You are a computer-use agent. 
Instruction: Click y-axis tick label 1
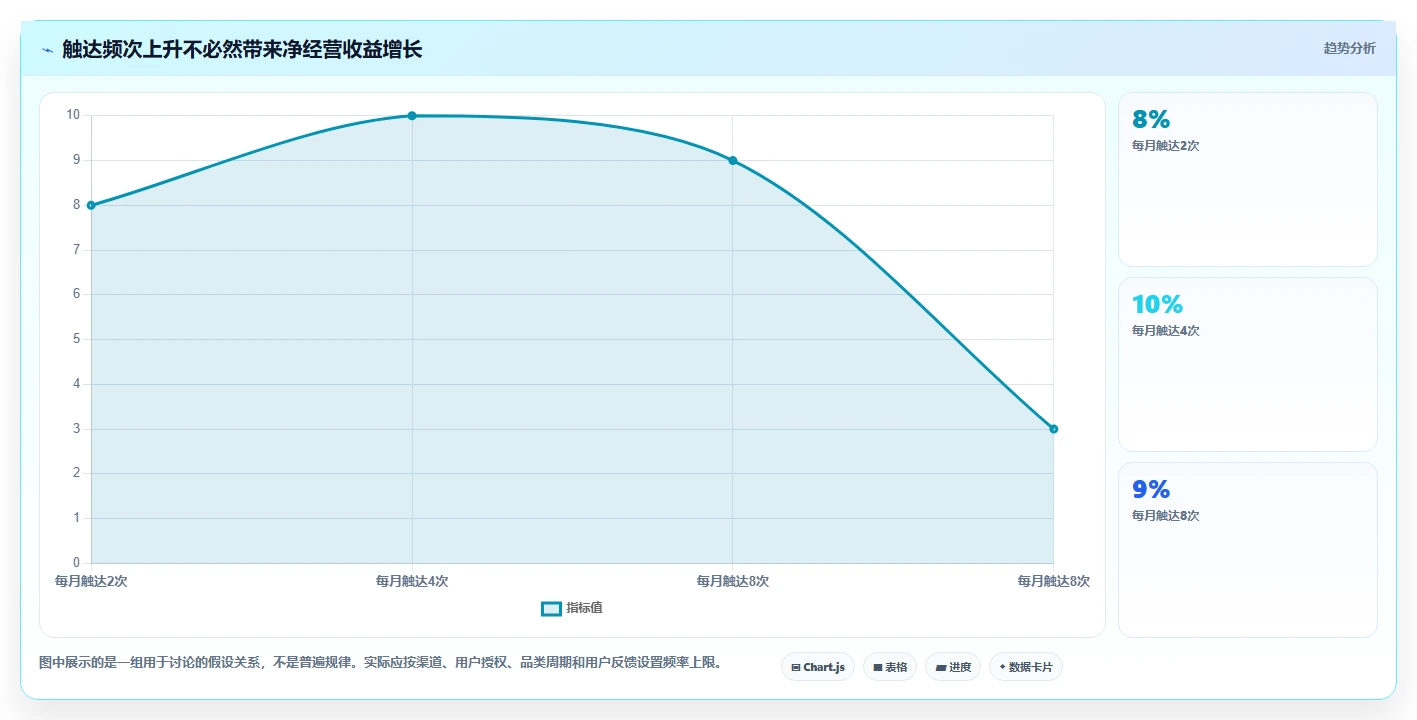click(76, 518)
